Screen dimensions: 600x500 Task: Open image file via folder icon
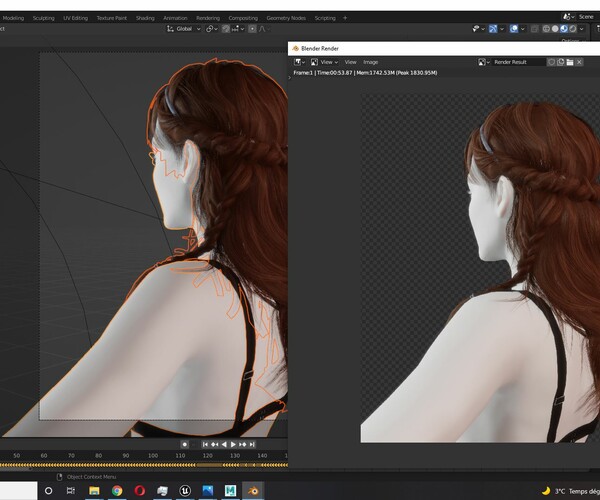point(570,62)
